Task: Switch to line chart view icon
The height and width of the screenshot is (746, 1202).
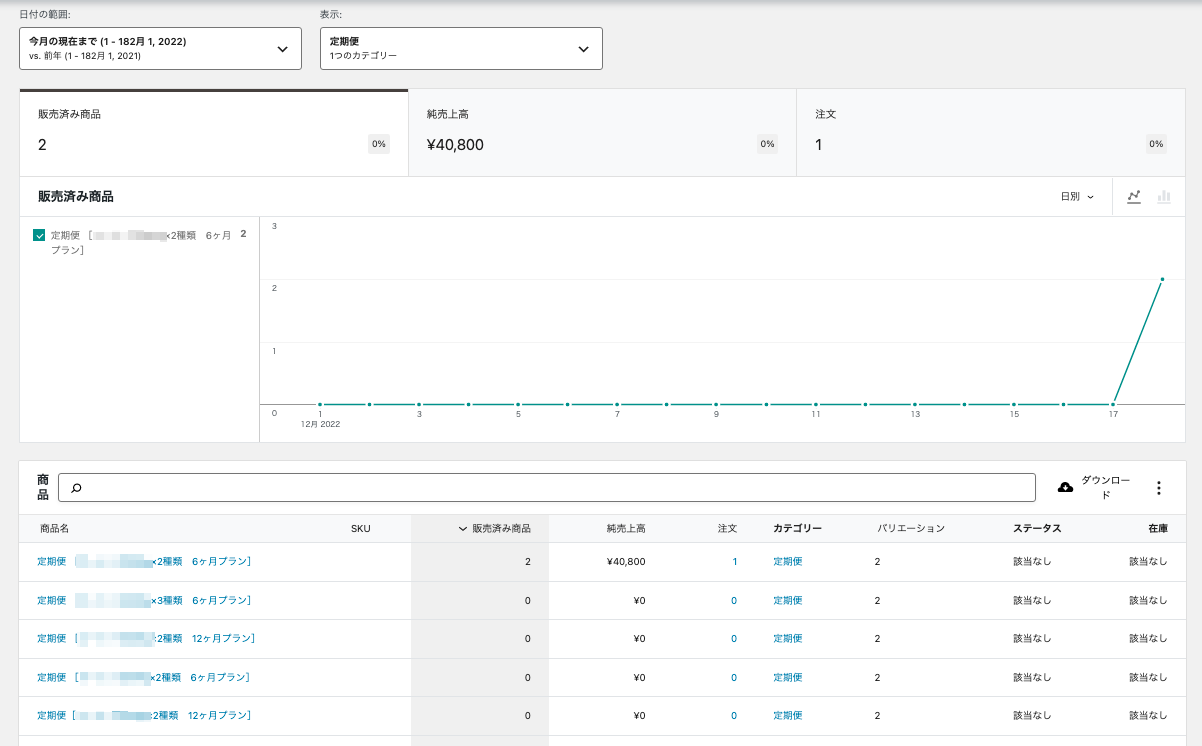Action: click(1133, 197)
